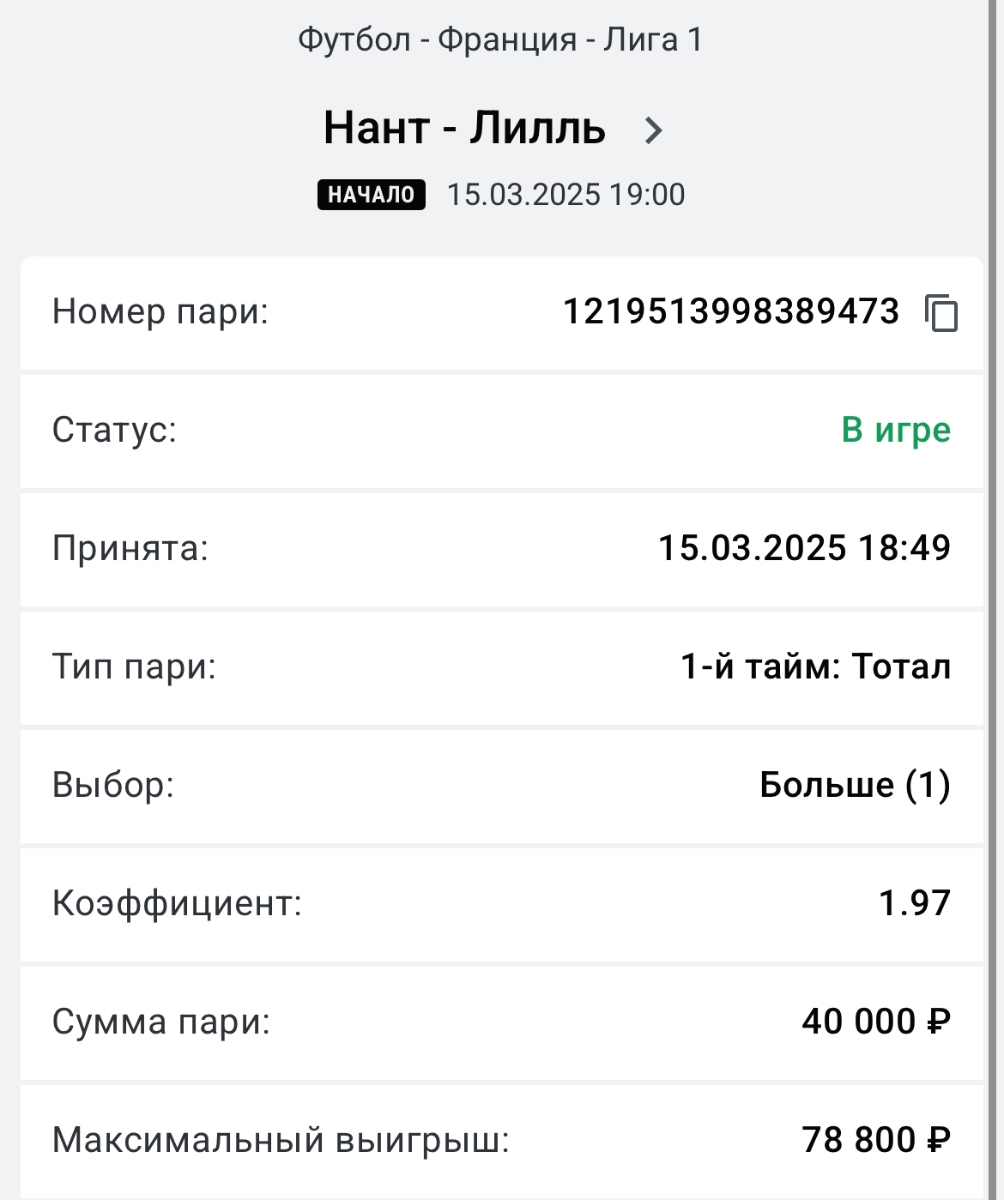The height and width of the screenshot is (1200, 1004).
Task: Tap the Сумма пари row label
Action: (161, 1022)
